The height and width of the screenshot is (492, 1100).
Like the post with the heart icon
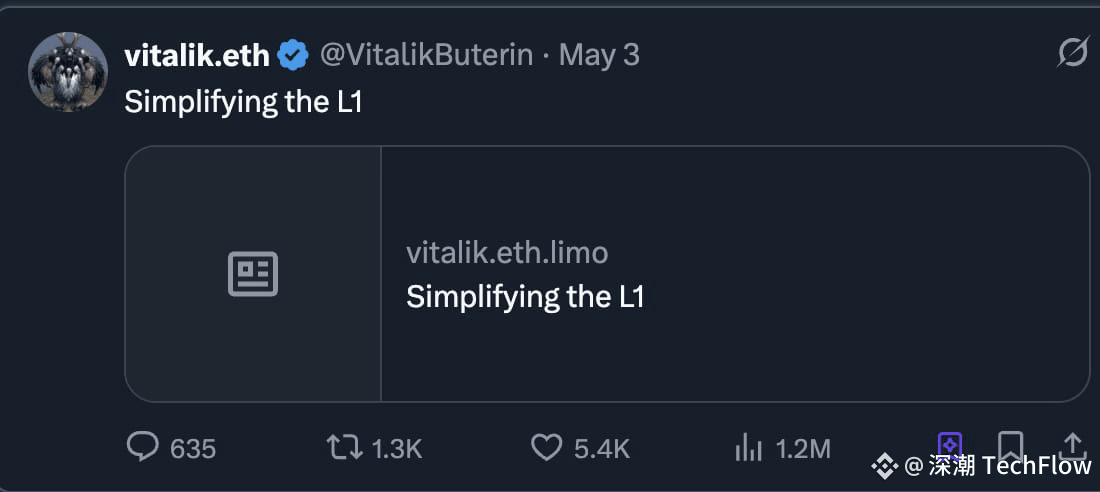click(x=546, y=447)
